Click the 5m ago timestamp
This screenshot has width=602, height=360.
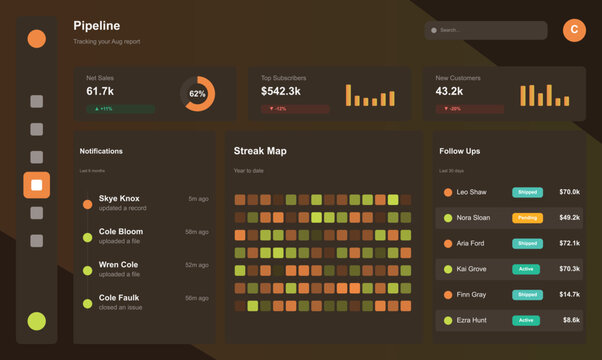pos(198,199)
